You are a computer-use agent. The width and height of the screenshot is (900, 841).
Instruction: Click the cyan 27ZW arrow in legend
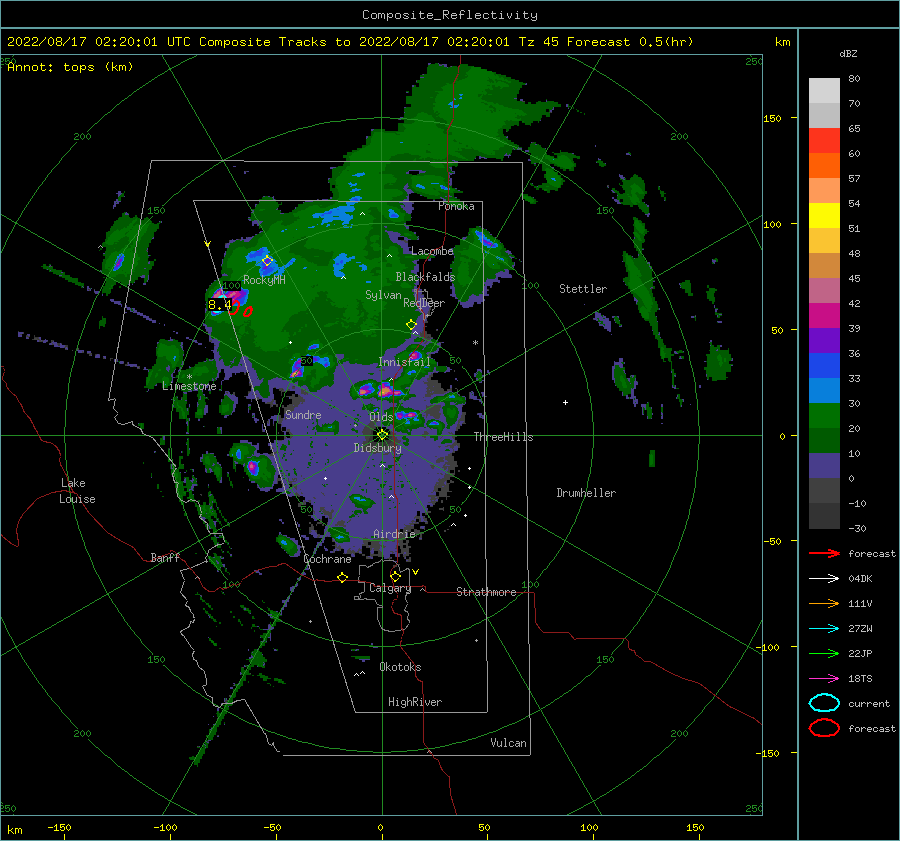824,629
